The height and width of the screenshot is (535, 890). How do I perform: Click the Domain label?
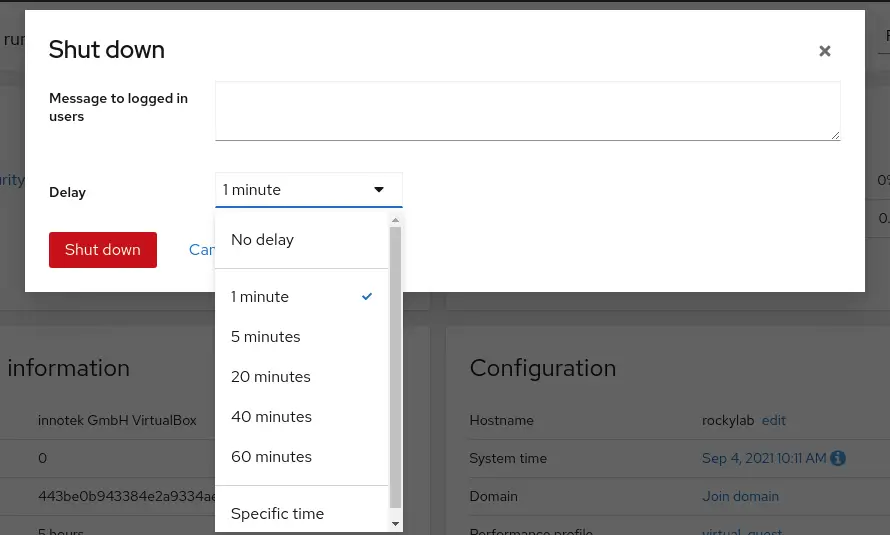click(x=493, y=496)
